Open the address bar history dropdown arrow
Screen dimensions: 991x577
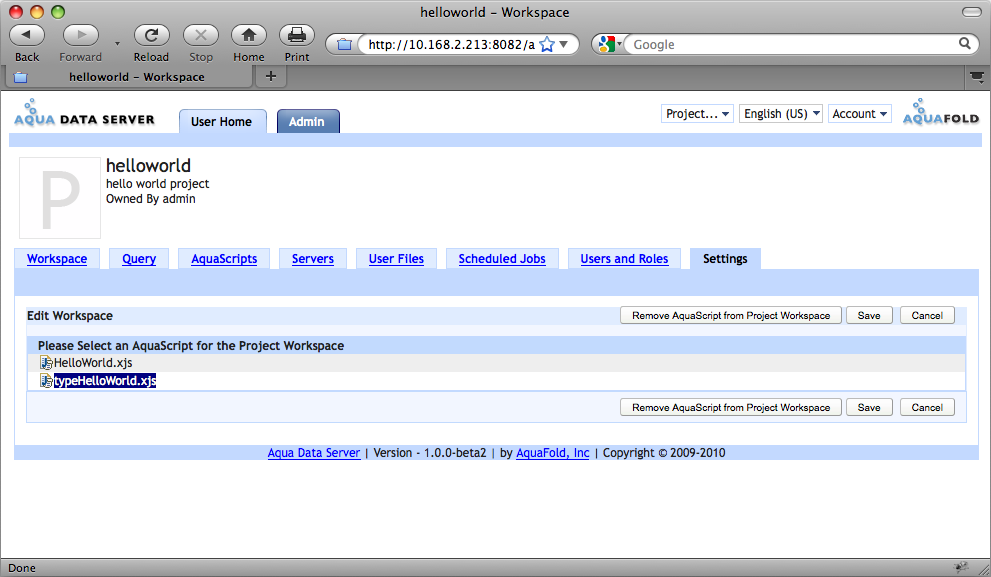point(564,44)
